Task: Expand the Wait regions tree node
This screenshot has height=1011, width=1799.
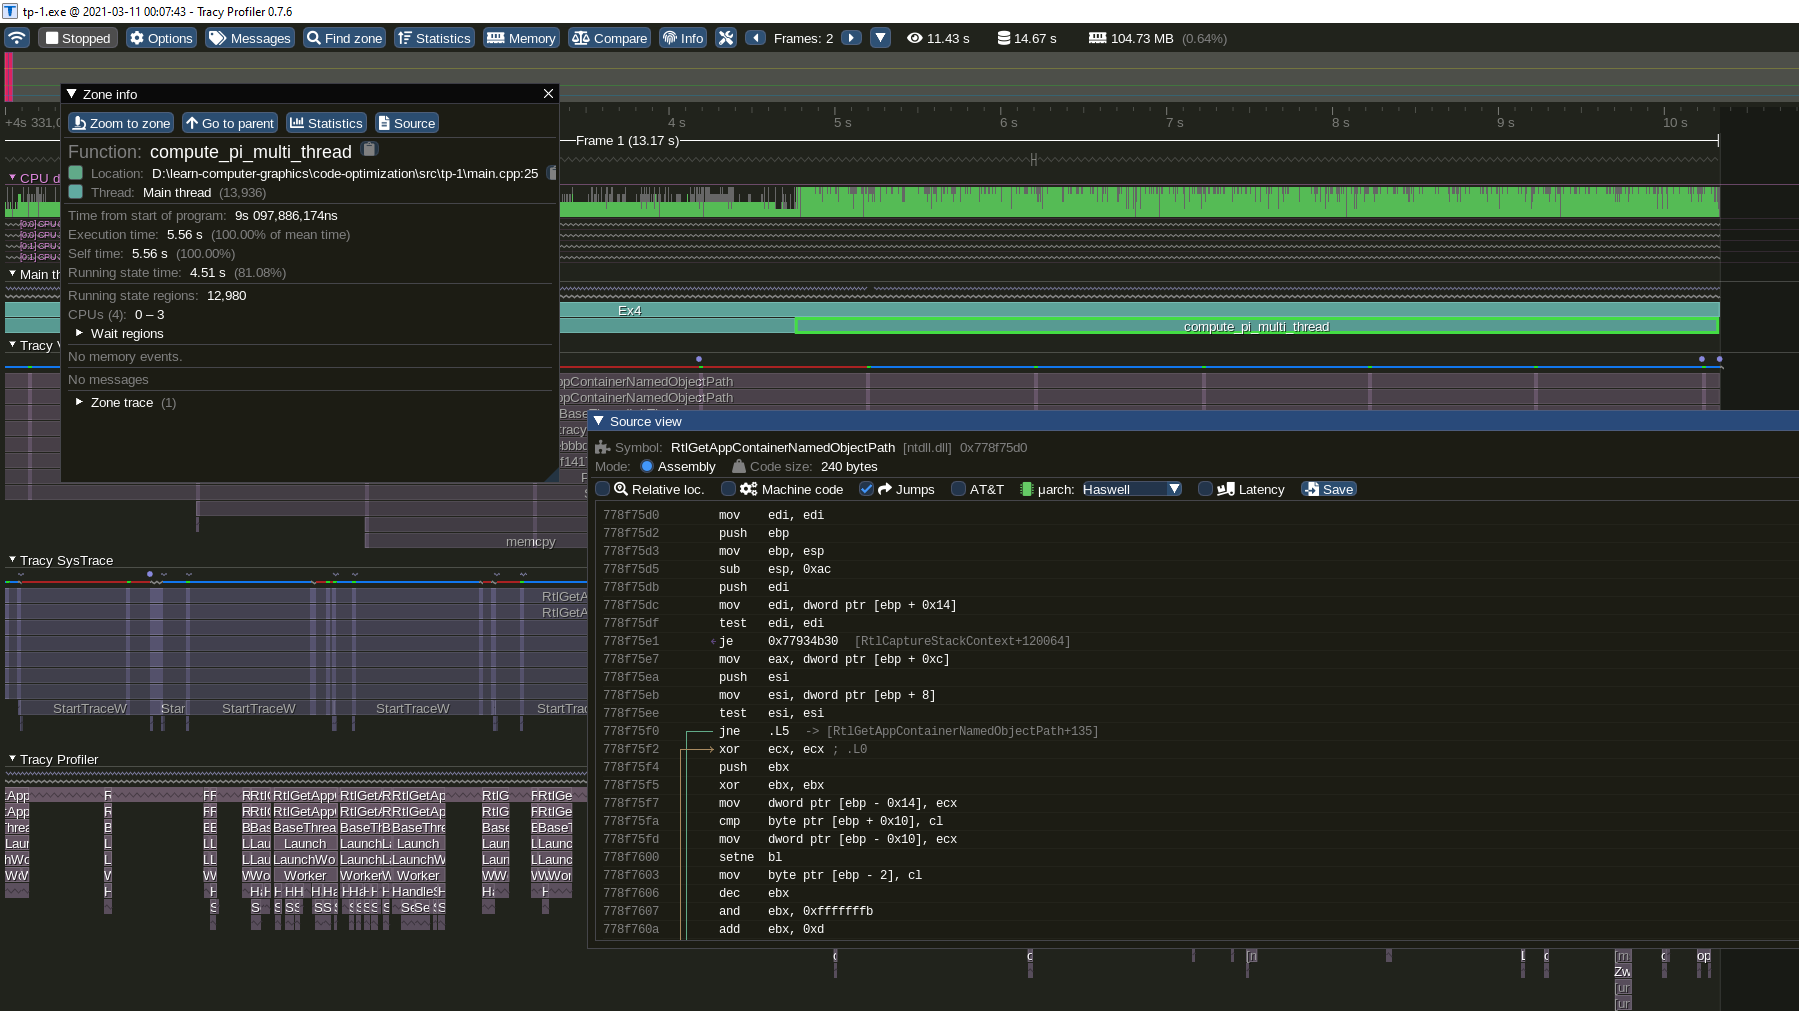Action: click(79, 333)
